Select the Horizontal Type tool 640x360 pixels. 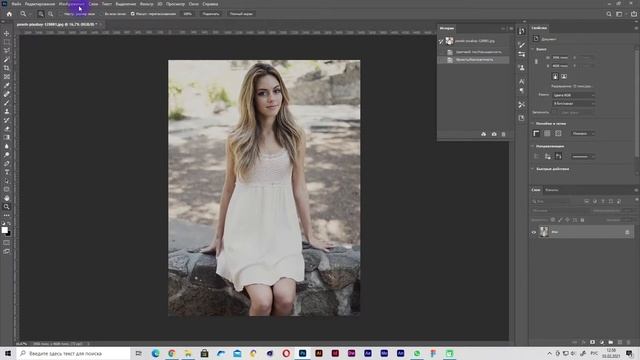[x=7, y=172]
